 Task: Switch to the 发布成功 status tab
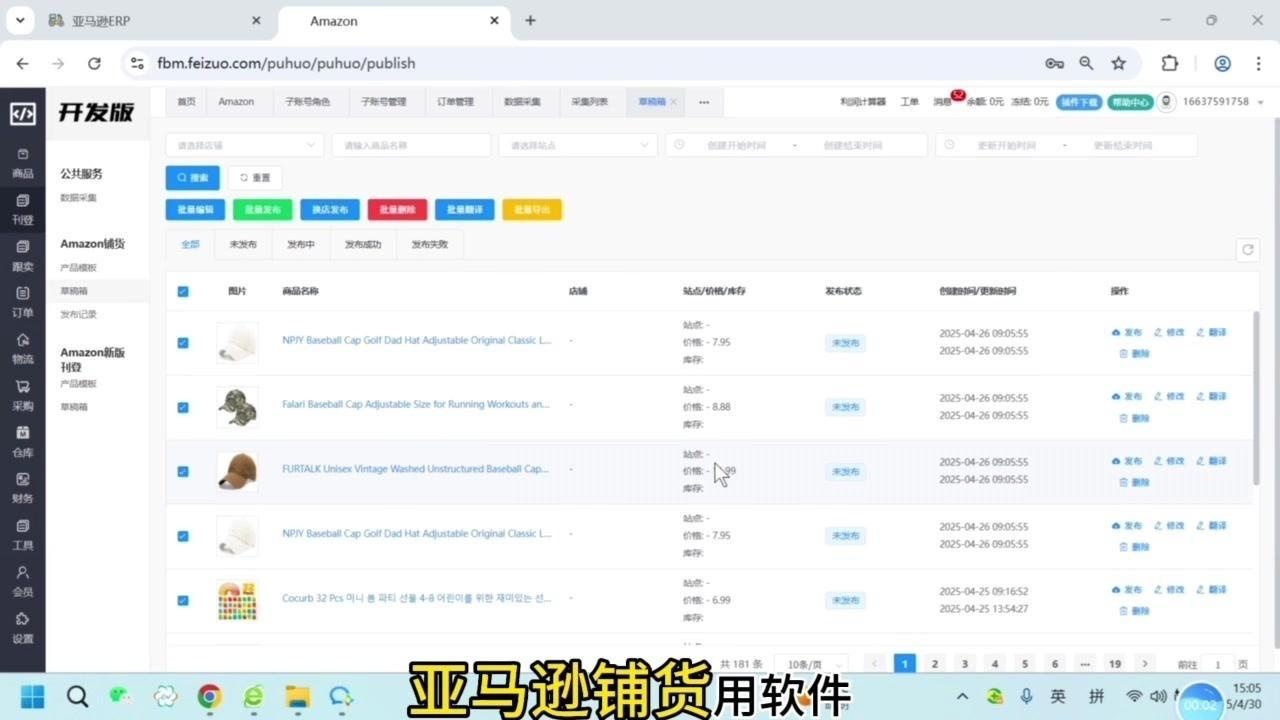pyautogui.click(x=363, y=244)
